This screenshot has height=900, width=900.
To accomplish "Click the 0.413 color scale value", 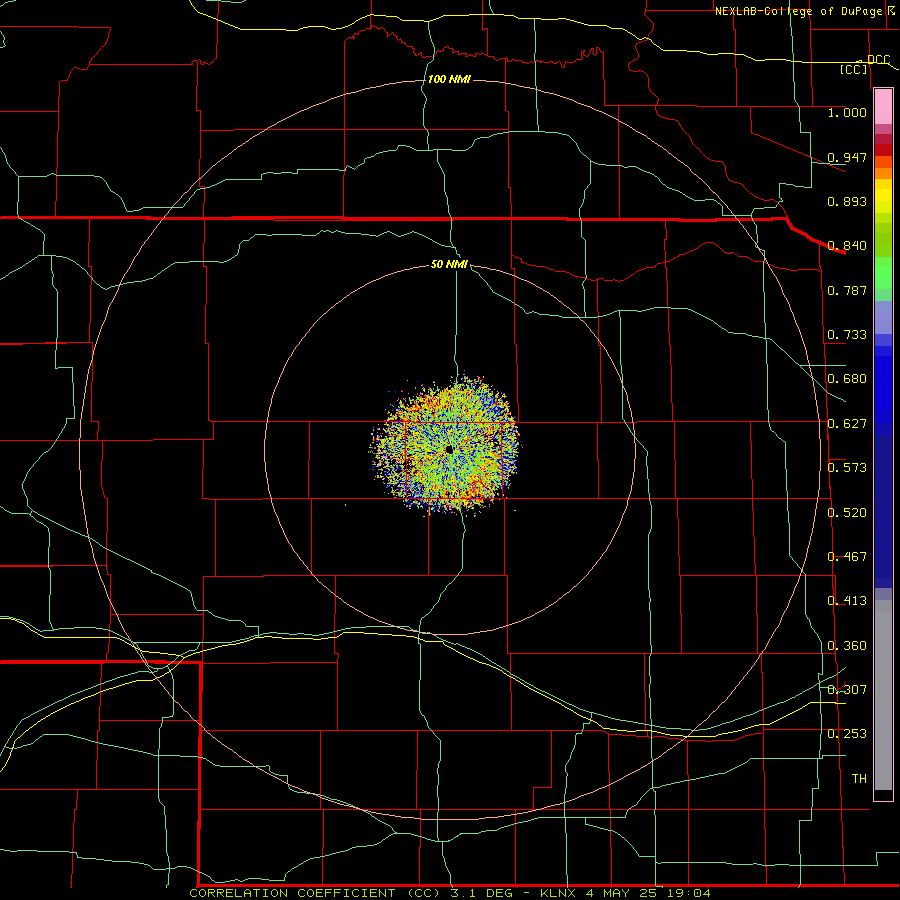I will pos(847,601).
